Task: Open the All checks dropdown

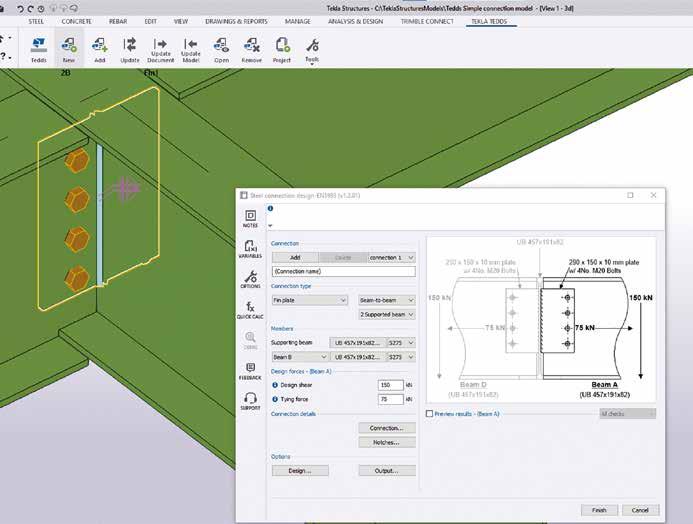Action: click(x=627, y=414)
